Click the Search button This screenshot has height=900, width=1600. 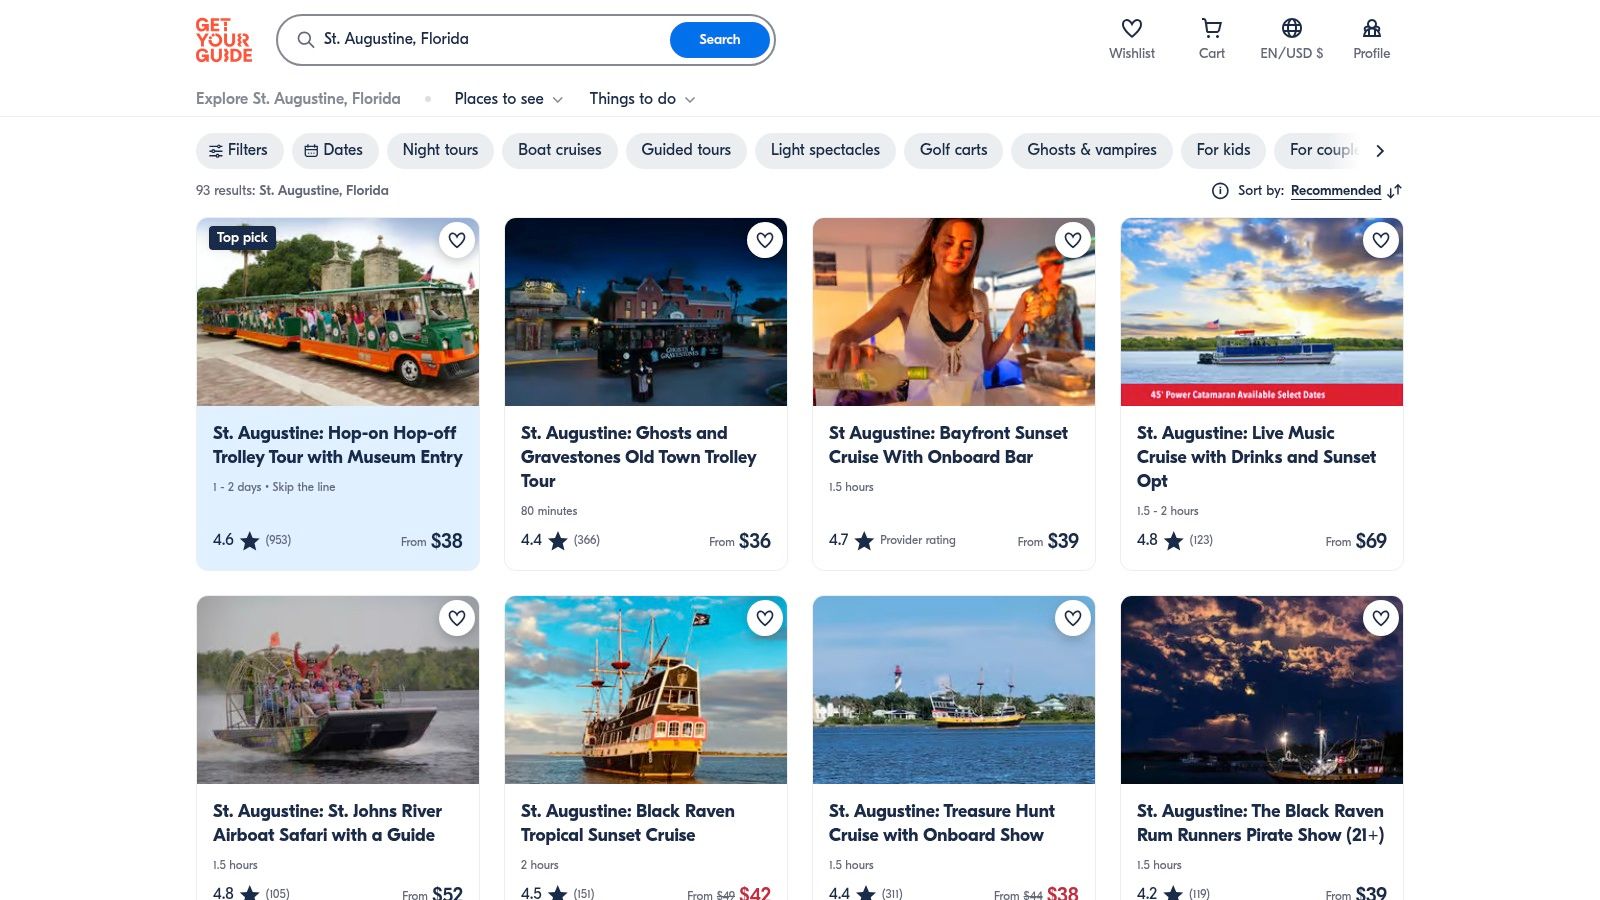[719, 40]
